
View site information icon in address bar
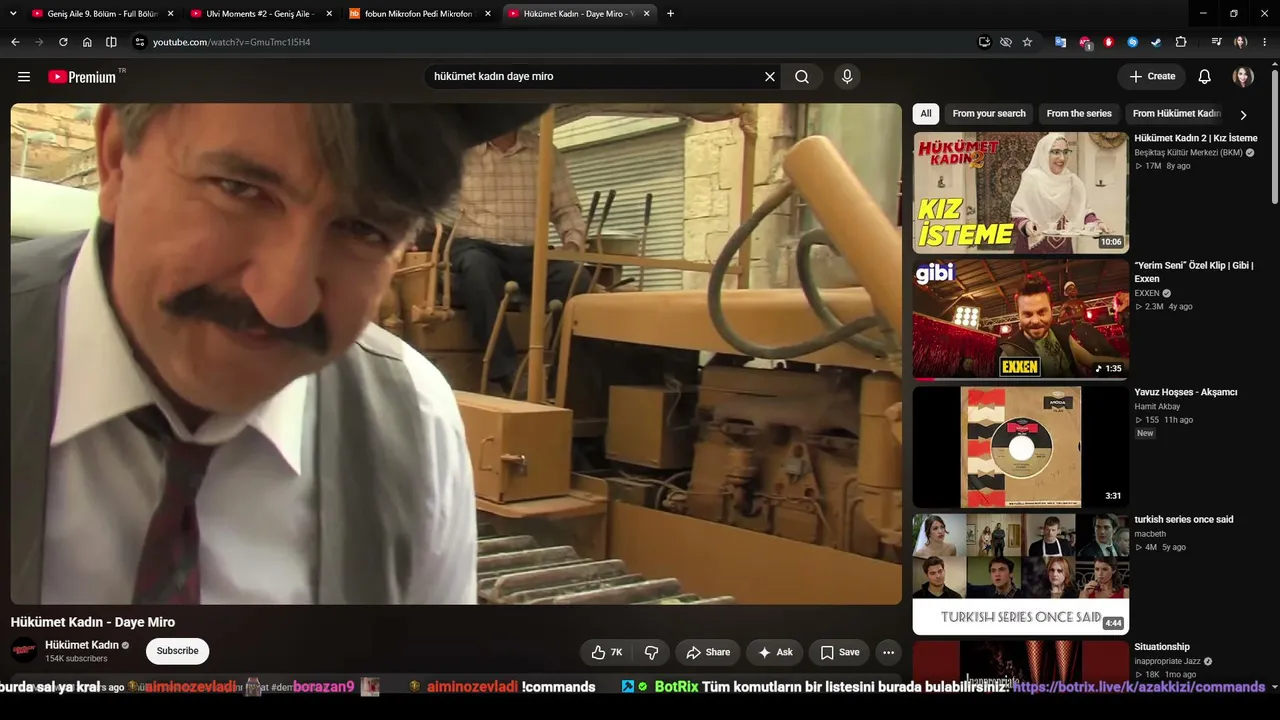tap(140, 42)
